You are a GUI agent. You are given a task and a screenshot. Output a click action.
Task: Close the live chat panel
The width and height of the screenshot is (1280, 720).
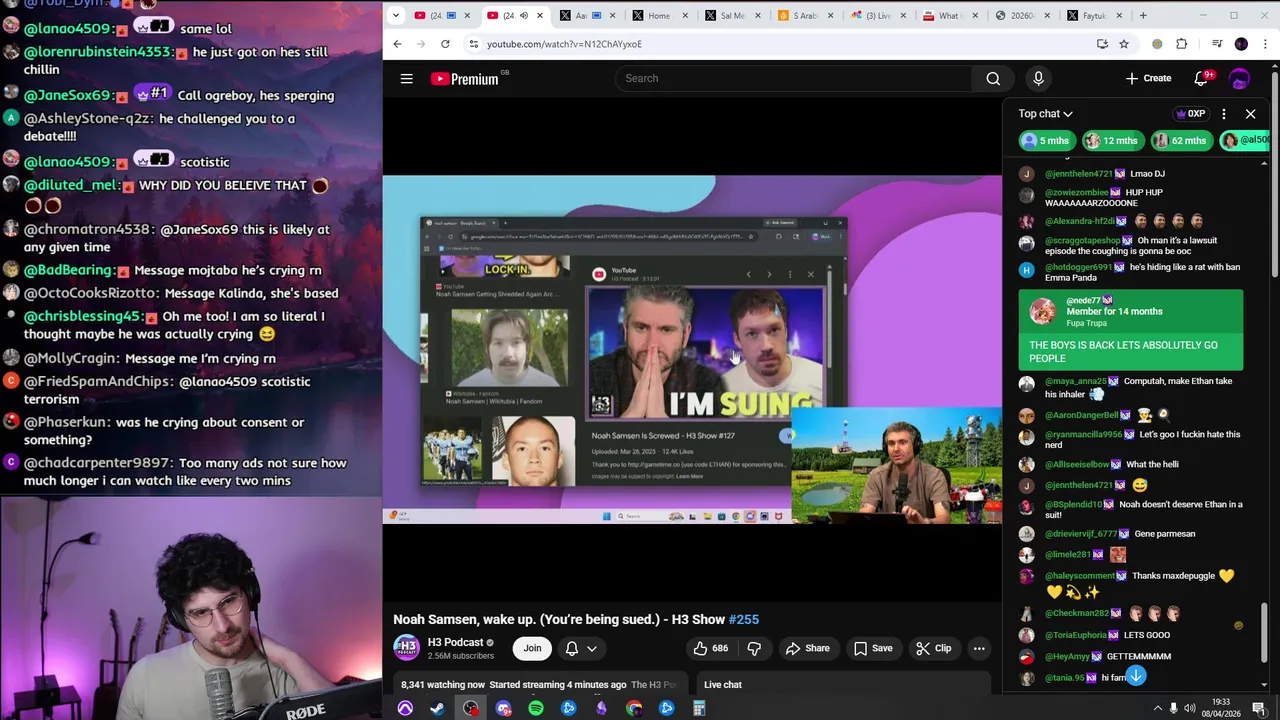click(1250, 114)
